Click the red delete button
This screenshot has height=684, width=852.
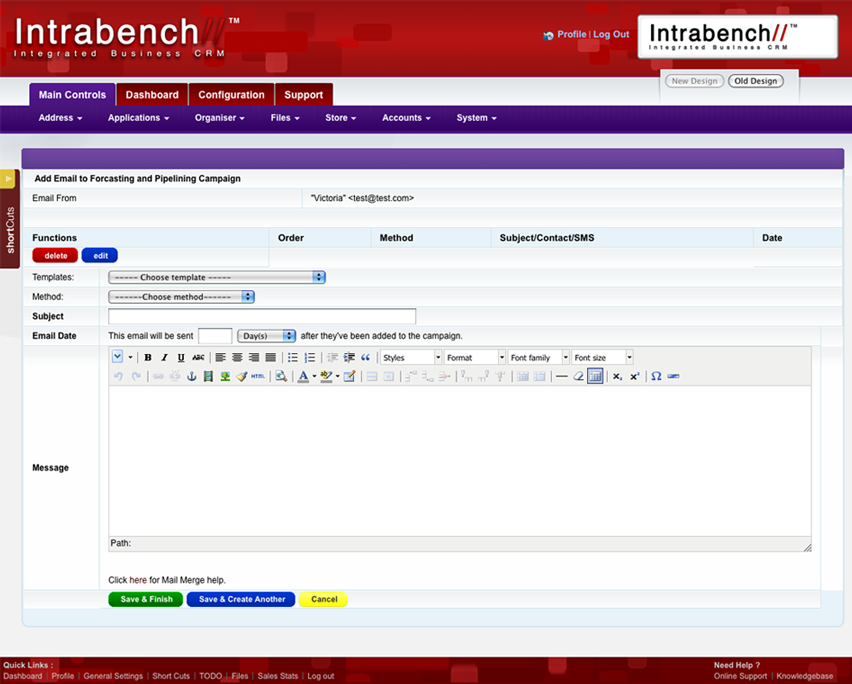55,255
